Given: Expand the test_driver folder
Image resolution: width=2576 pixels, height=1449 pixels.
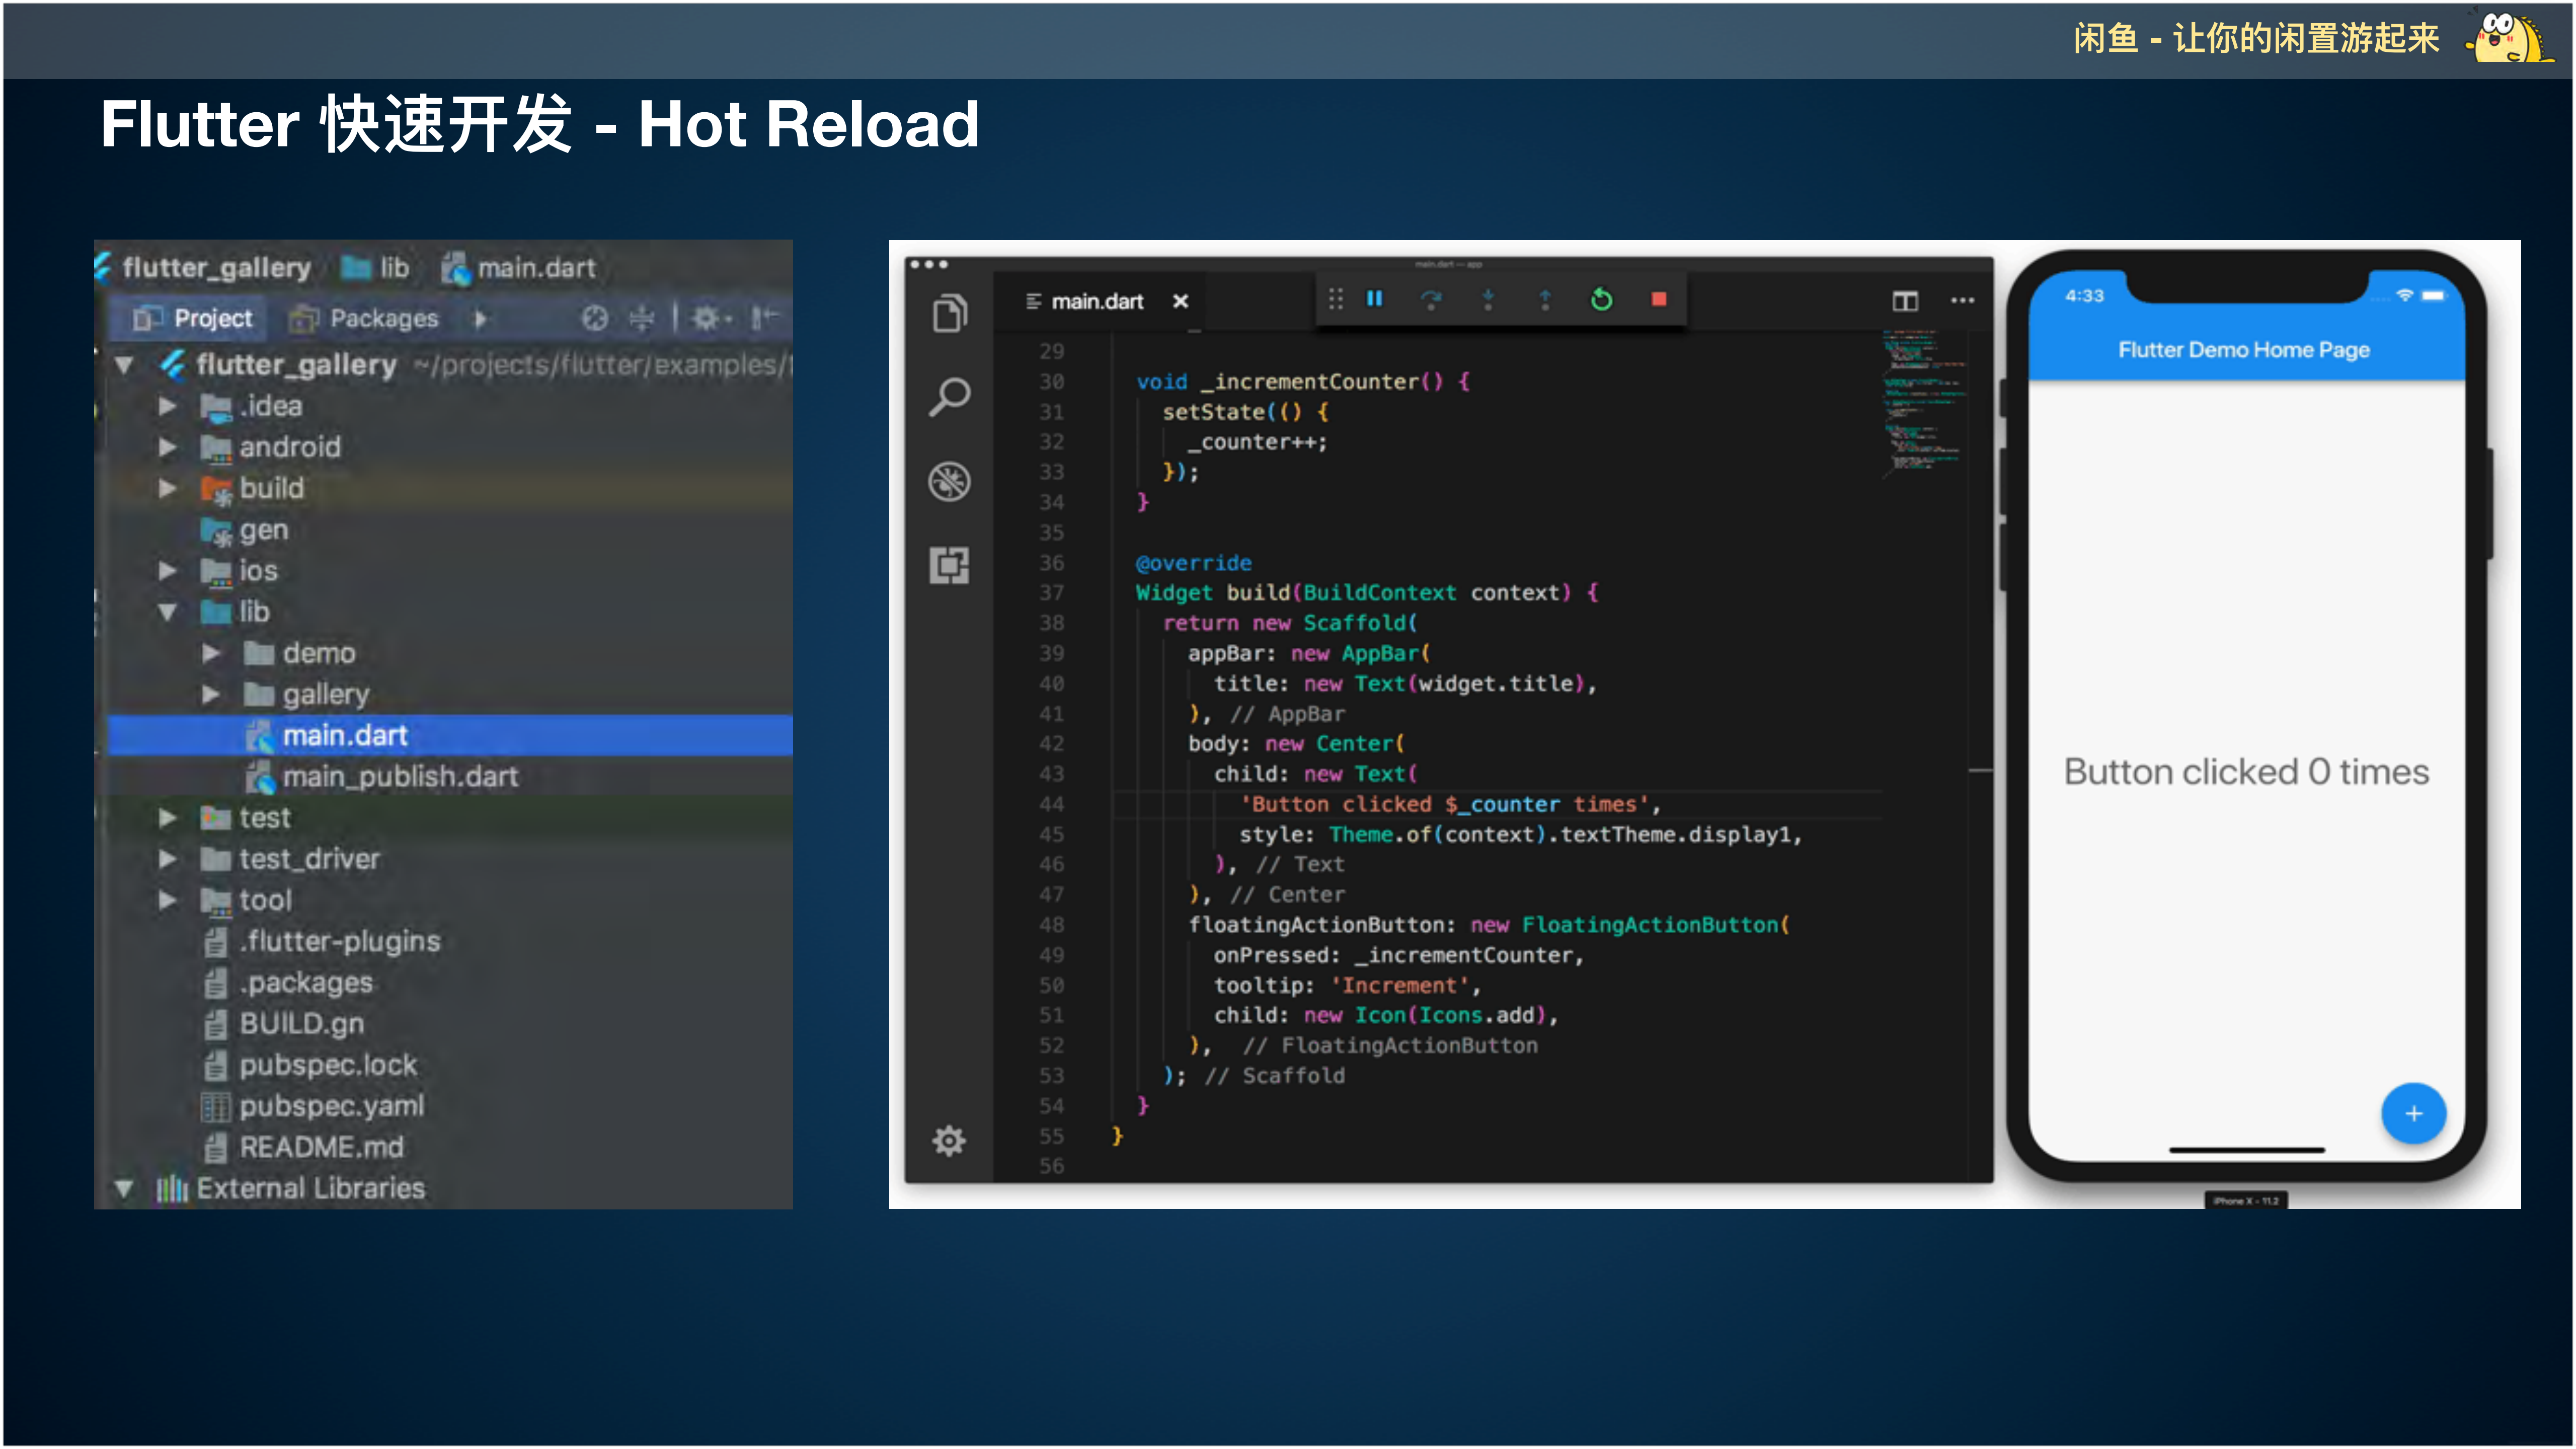Looking at the screenshot, I should click(x=167, y=859).
